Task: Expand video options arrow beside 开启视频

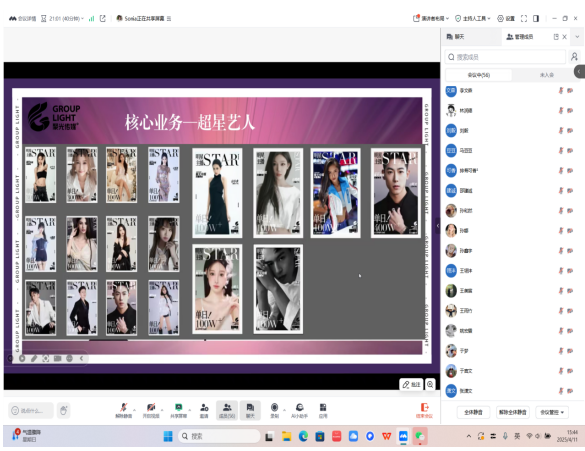Action: pyautogui.click(x=162, y=410)
